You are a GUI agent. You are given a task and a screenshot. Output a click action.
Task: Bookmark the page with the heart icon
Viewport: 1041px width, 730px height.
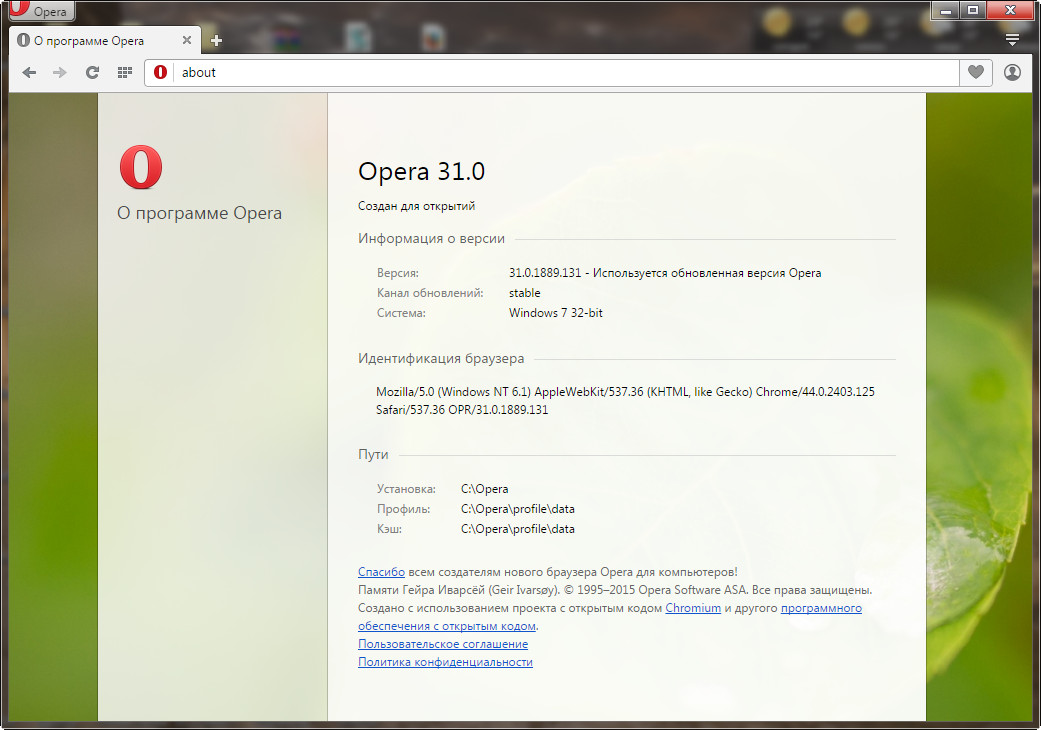click(975, 72)
